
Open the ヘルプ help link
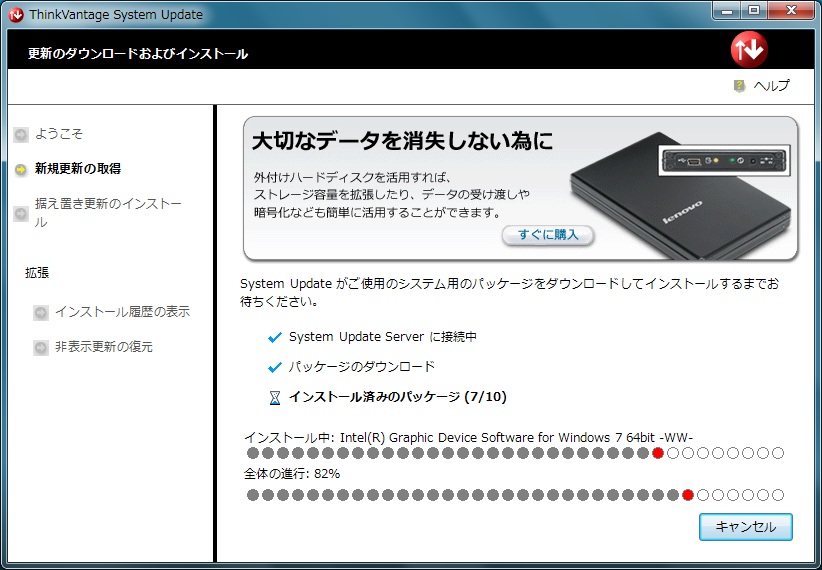pyautogui.click(x=771, y=85)
